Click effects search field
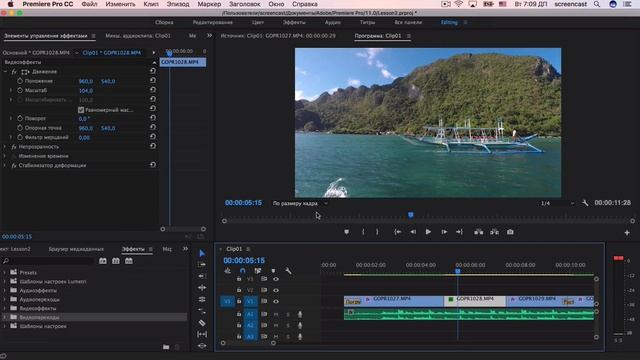Viewport: 640px width, 360px height. [49, 261]
